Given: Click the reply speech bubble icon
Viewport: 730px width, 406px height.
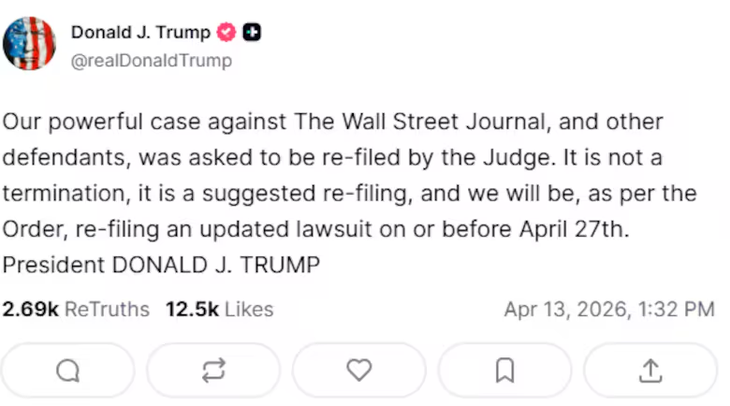Looking at the screenshot, I should click(x=67, y=371).
